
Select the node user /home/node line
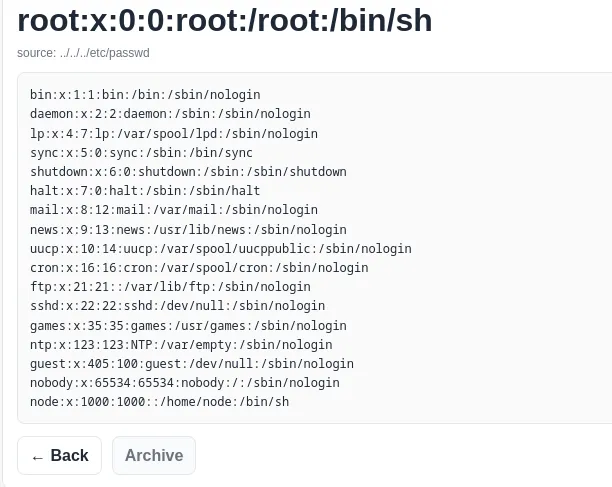click(159, 402)
